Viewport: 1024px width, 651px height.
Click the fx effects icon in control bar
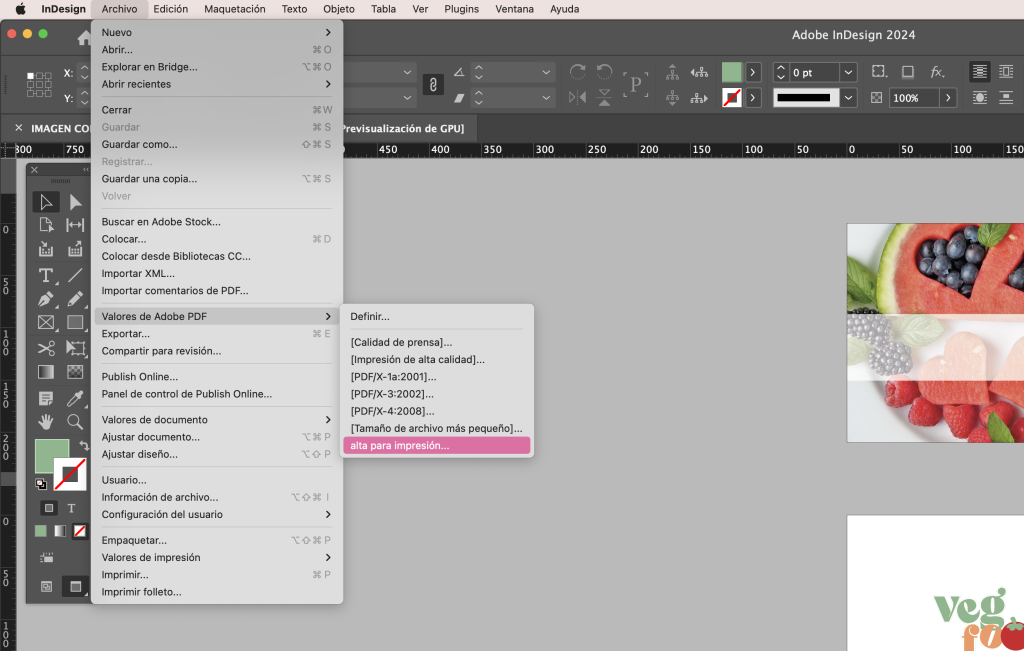tap(937, 72)
